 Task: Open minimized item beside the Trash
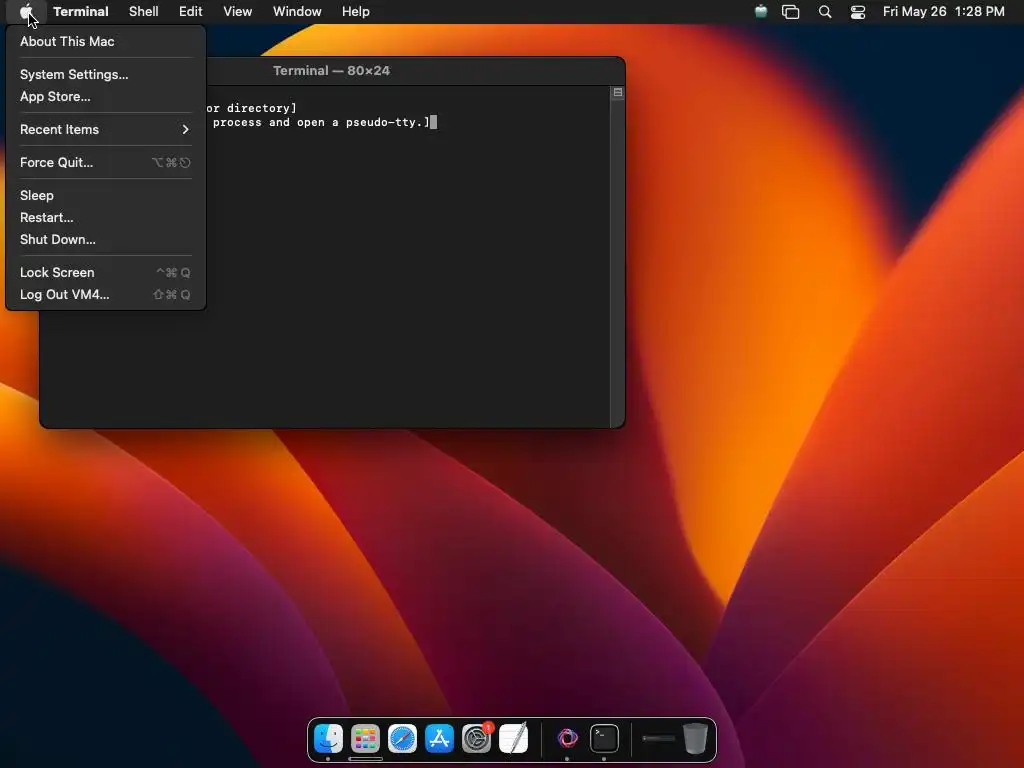tap(658, 739)
